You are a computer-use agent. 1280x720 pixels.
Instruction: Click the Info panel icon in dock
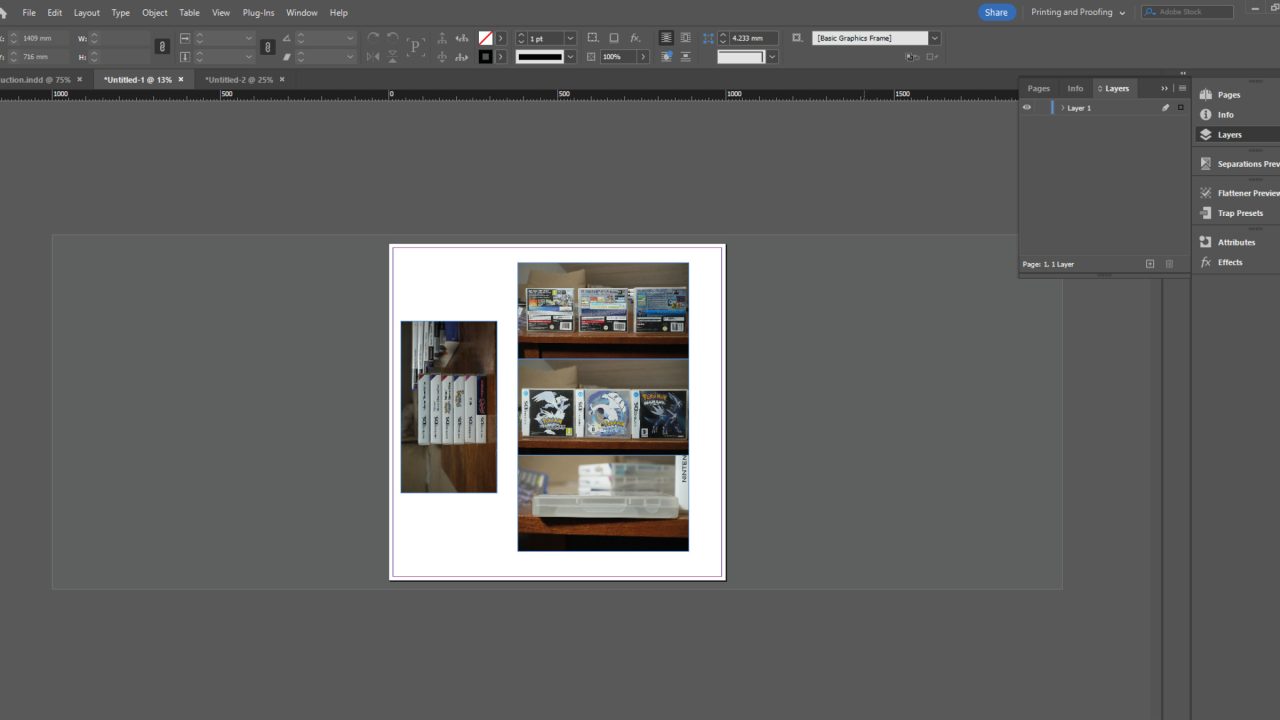point(1206,115)
